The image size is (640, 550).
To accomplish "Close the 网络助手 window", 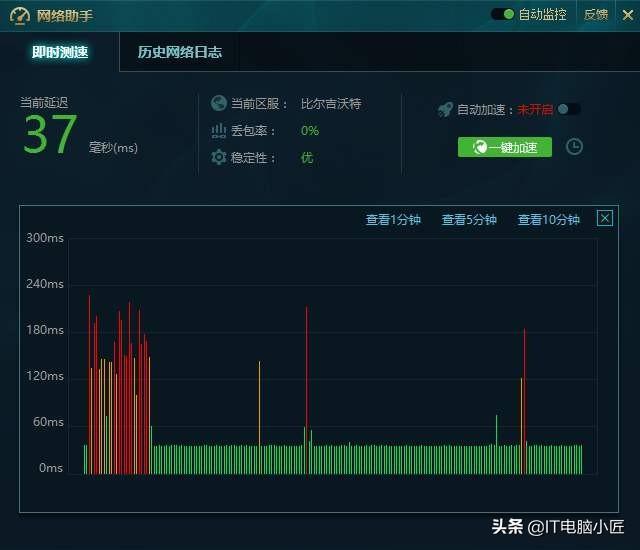I will [627, 16].
